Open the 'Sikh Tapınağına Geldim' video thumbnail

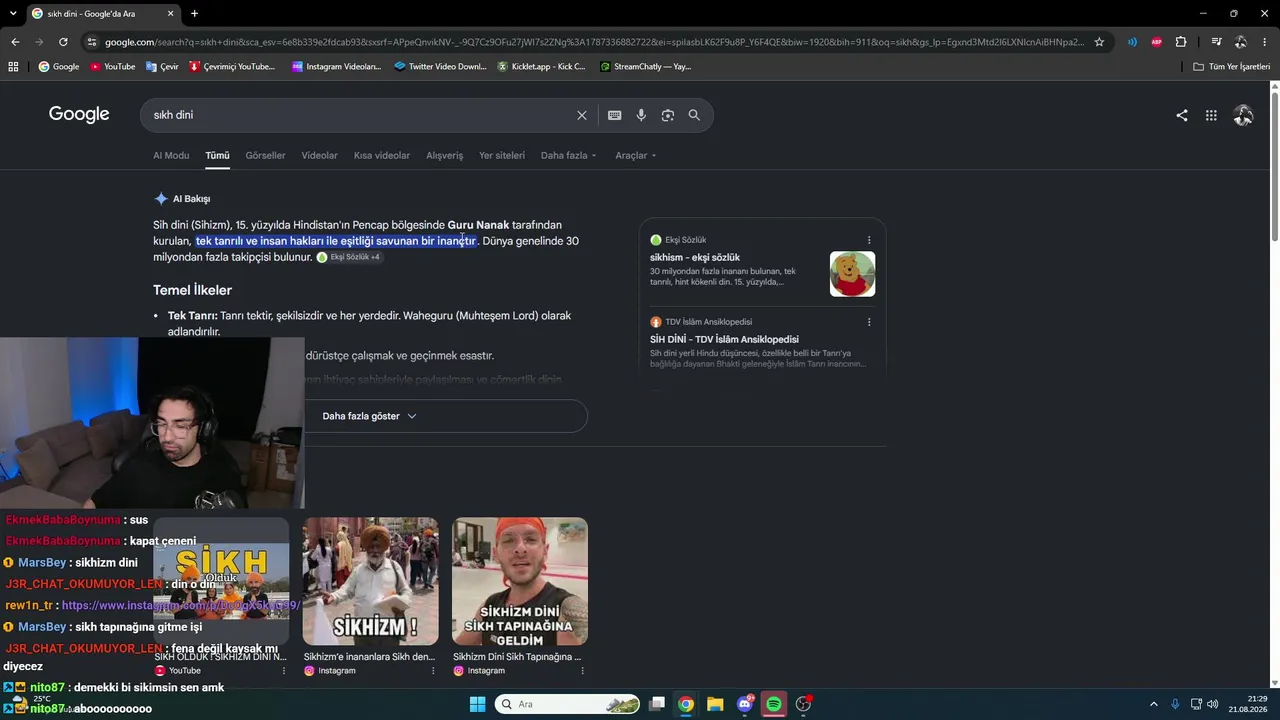(x=520, y=581)
